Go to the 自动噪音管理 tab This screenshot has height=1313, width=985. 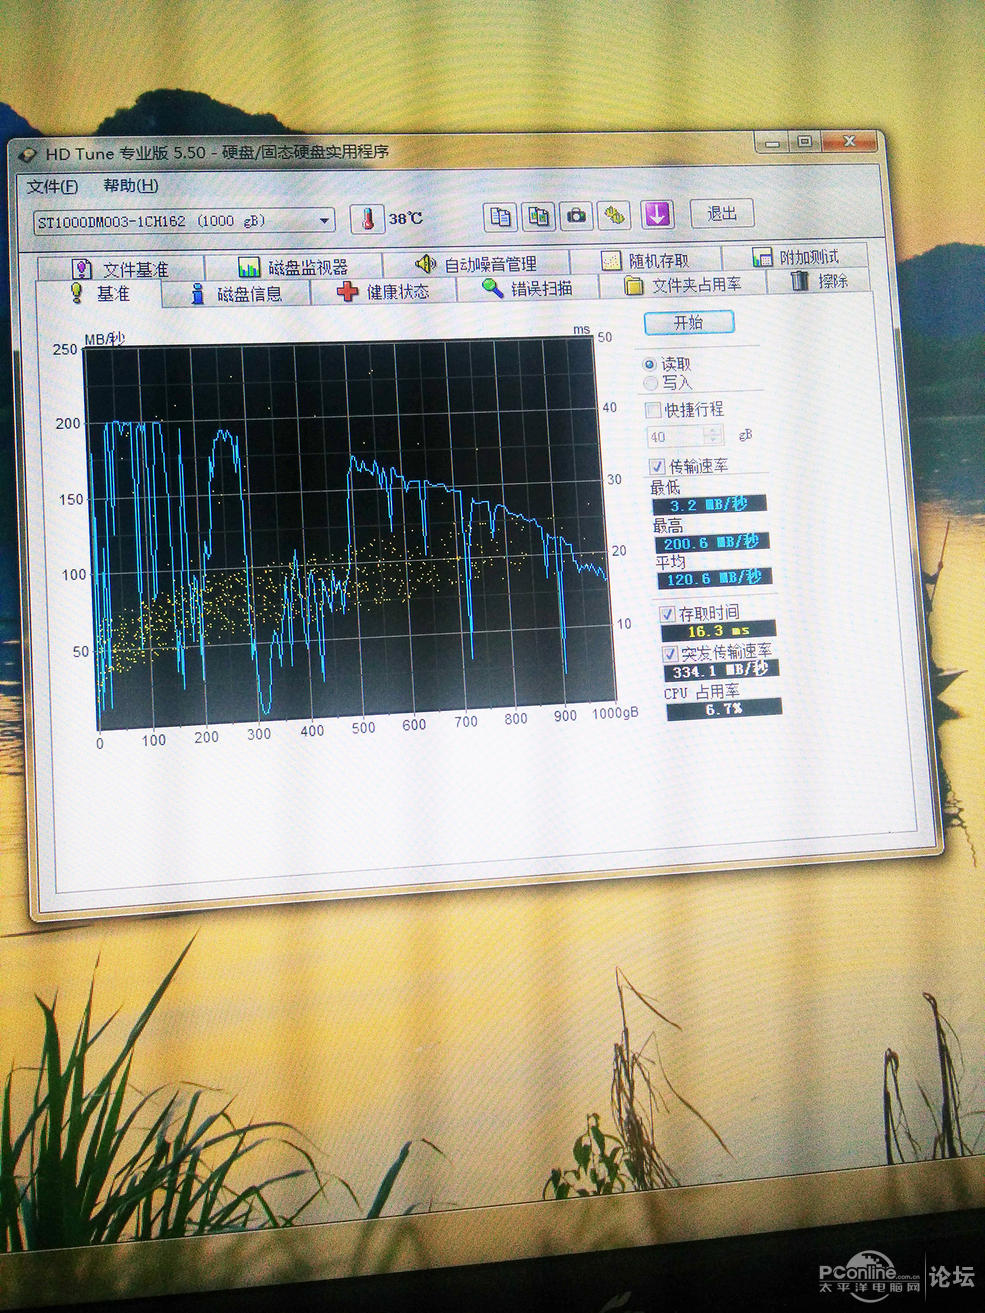coord(476,264)
